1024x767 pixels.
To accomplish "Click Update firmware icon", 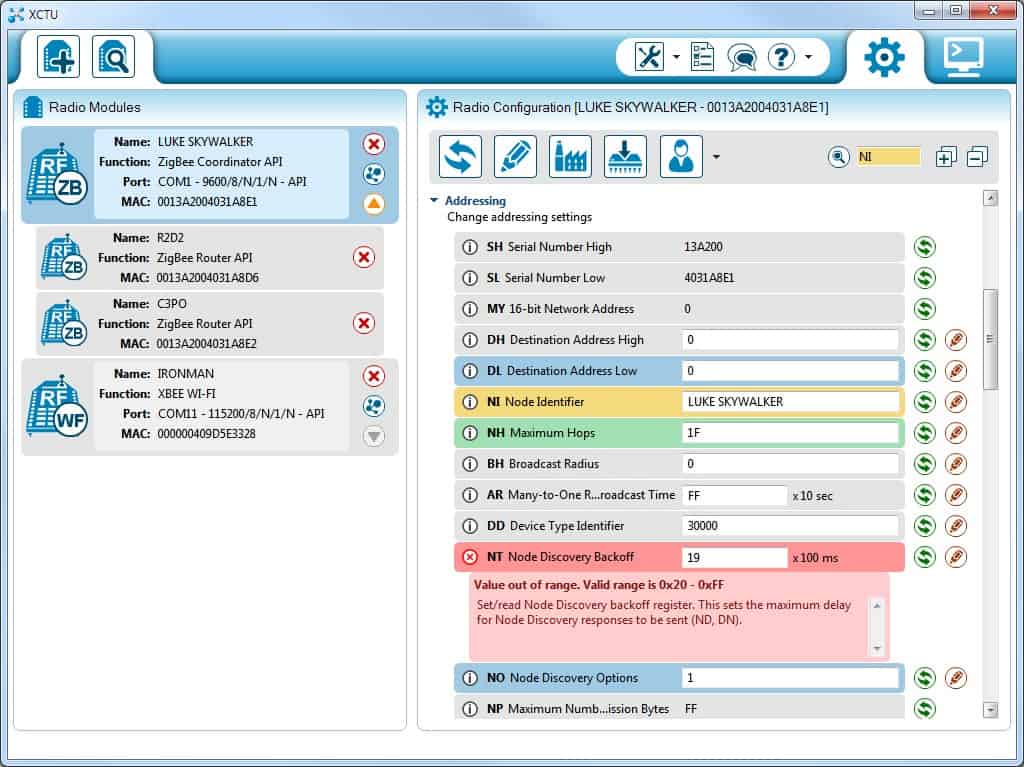I will coord(625,157).
